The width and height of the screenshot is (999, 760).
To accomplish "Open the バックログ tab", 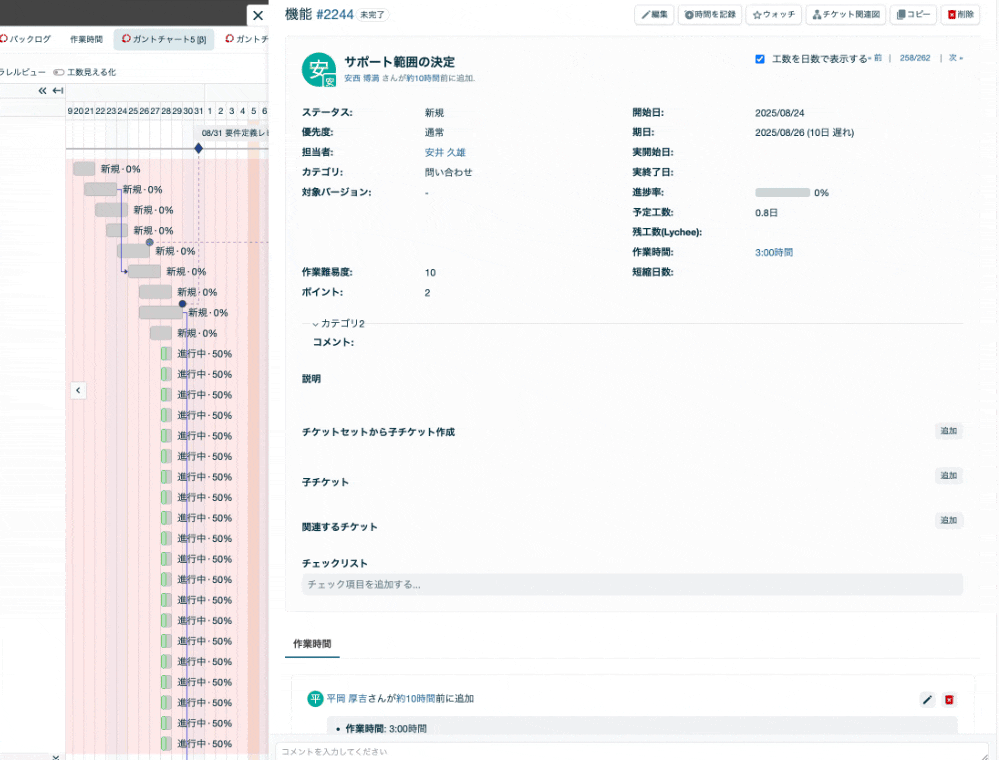I will (x=25, y=39).
